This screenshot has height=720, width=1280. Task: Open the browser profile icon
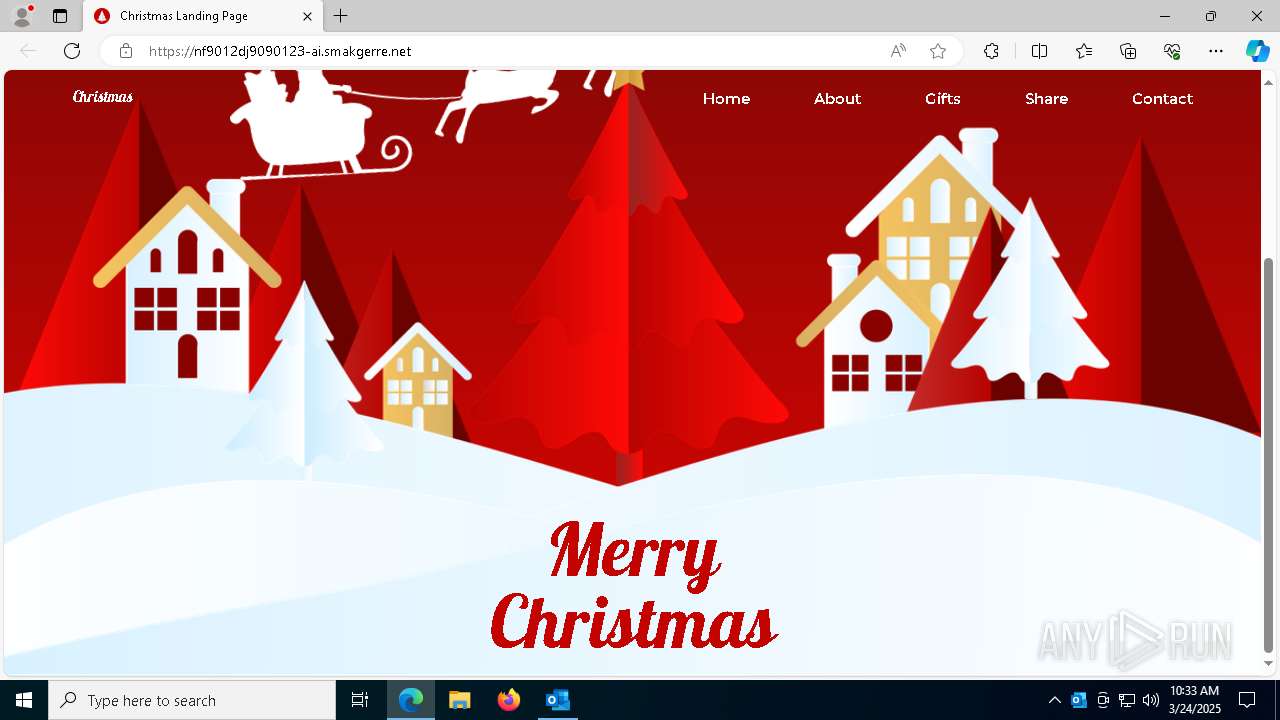point(22,16)
